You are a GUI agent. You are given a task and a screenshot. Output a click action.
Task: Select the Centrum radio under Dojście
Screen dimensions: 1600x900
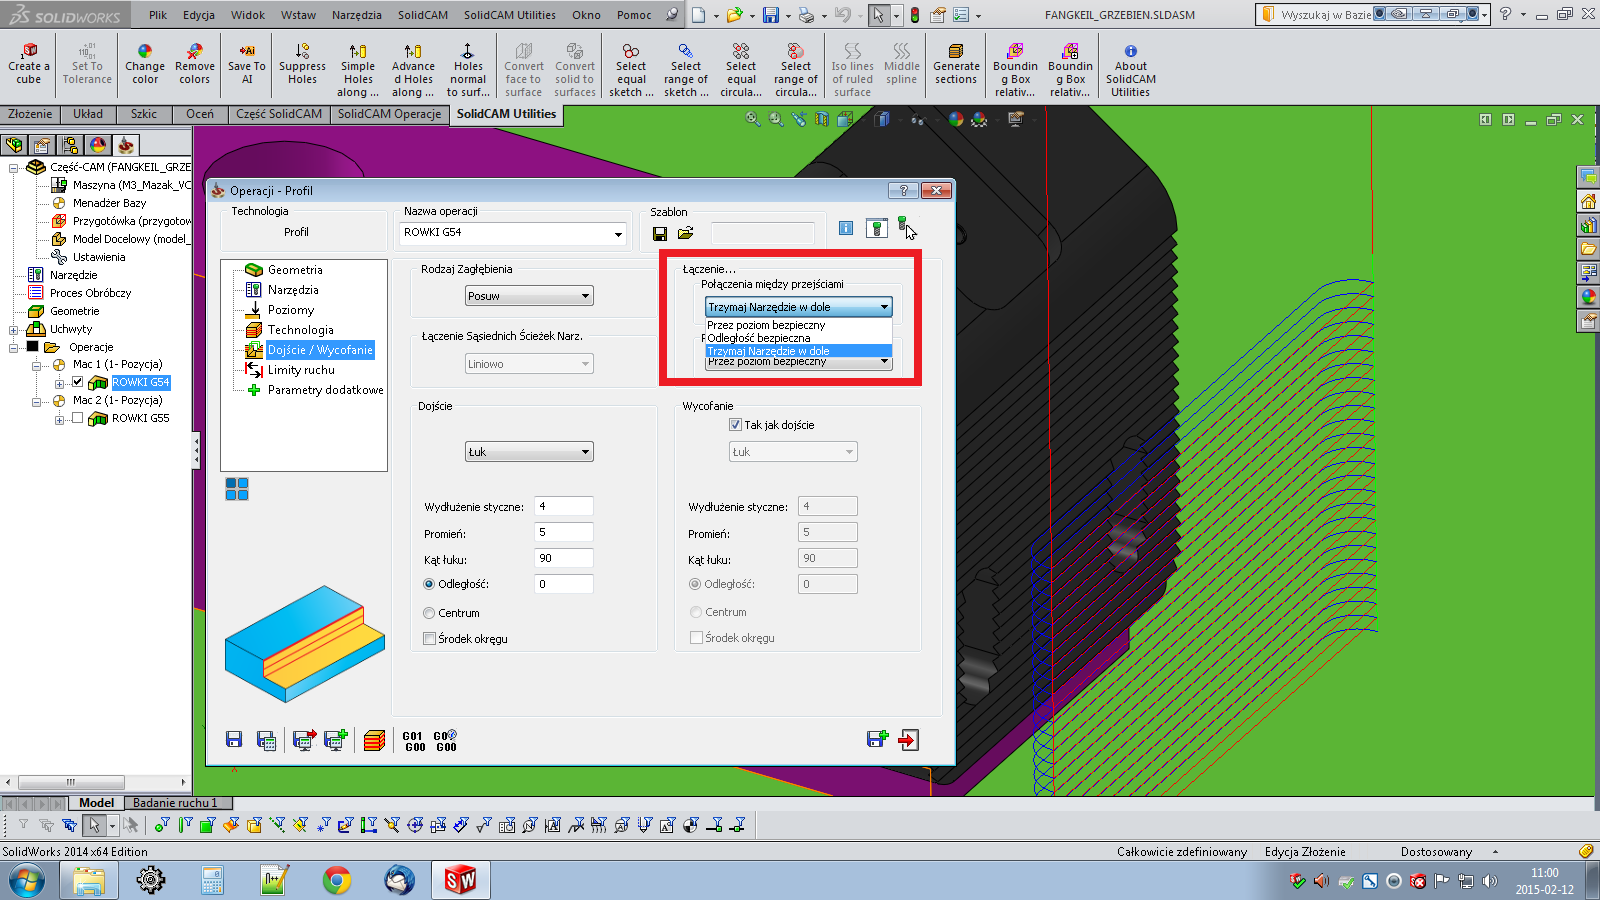tap(429, 613)
